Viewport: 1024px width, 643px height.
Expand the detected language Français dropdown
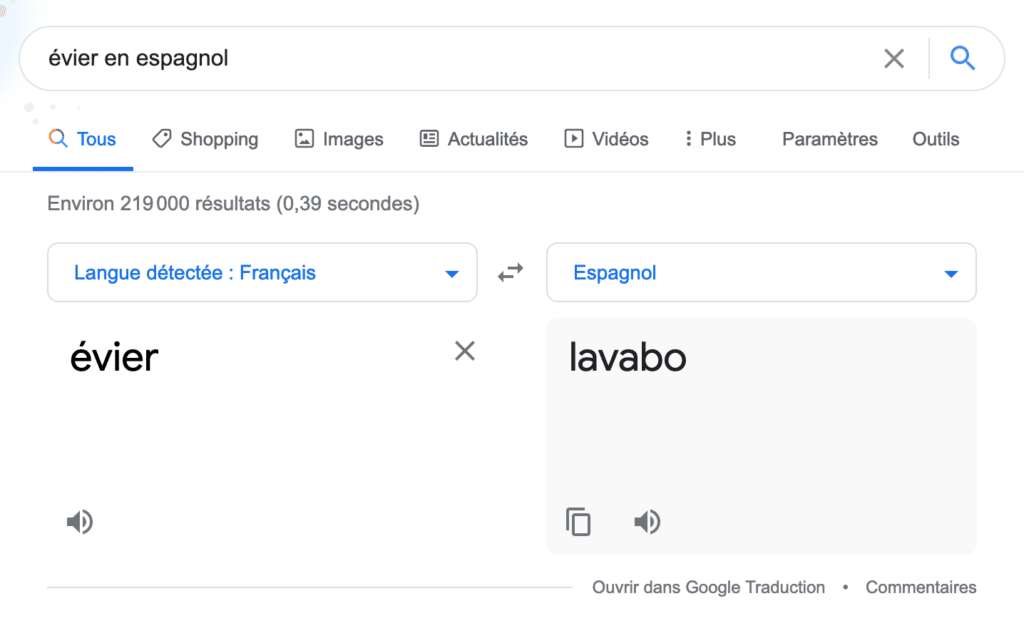click(x=262, y=272)
